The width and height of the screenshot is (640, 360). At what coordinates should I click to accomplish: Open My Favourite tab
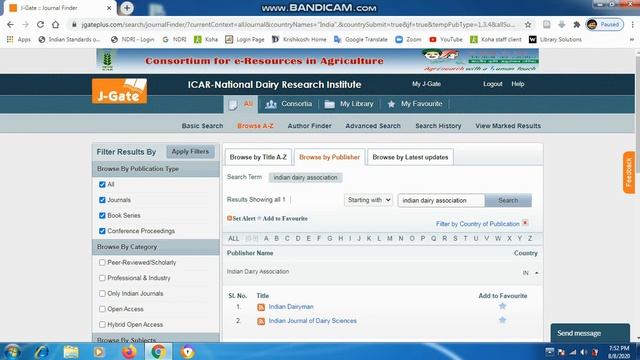(415, 104)
